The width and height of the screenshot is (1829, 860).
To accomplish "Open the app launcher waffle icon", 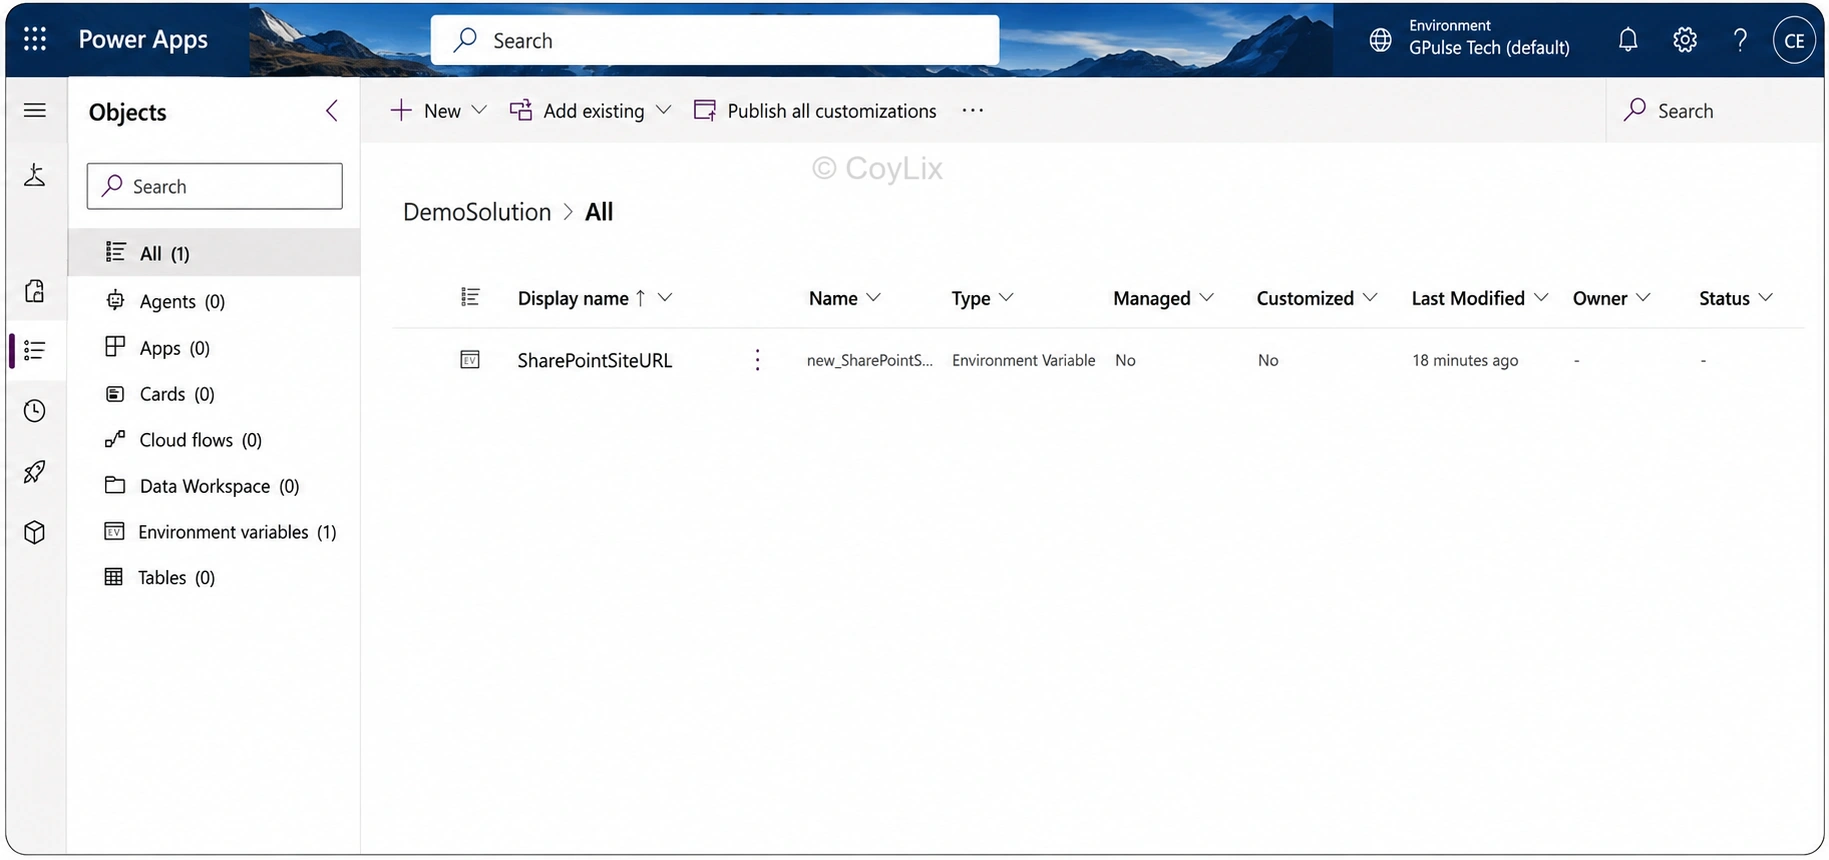I will pos(35,39).
